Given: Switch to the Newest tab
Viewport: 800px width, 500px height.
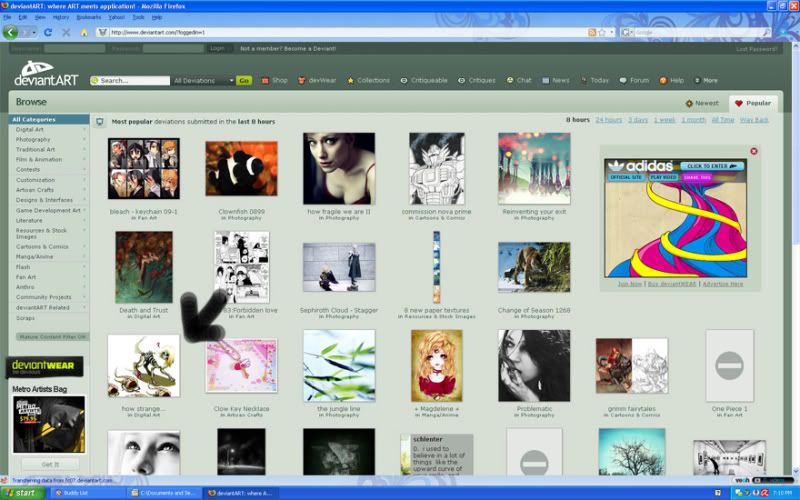Looking at the screenshot, I should coord(702,103).
